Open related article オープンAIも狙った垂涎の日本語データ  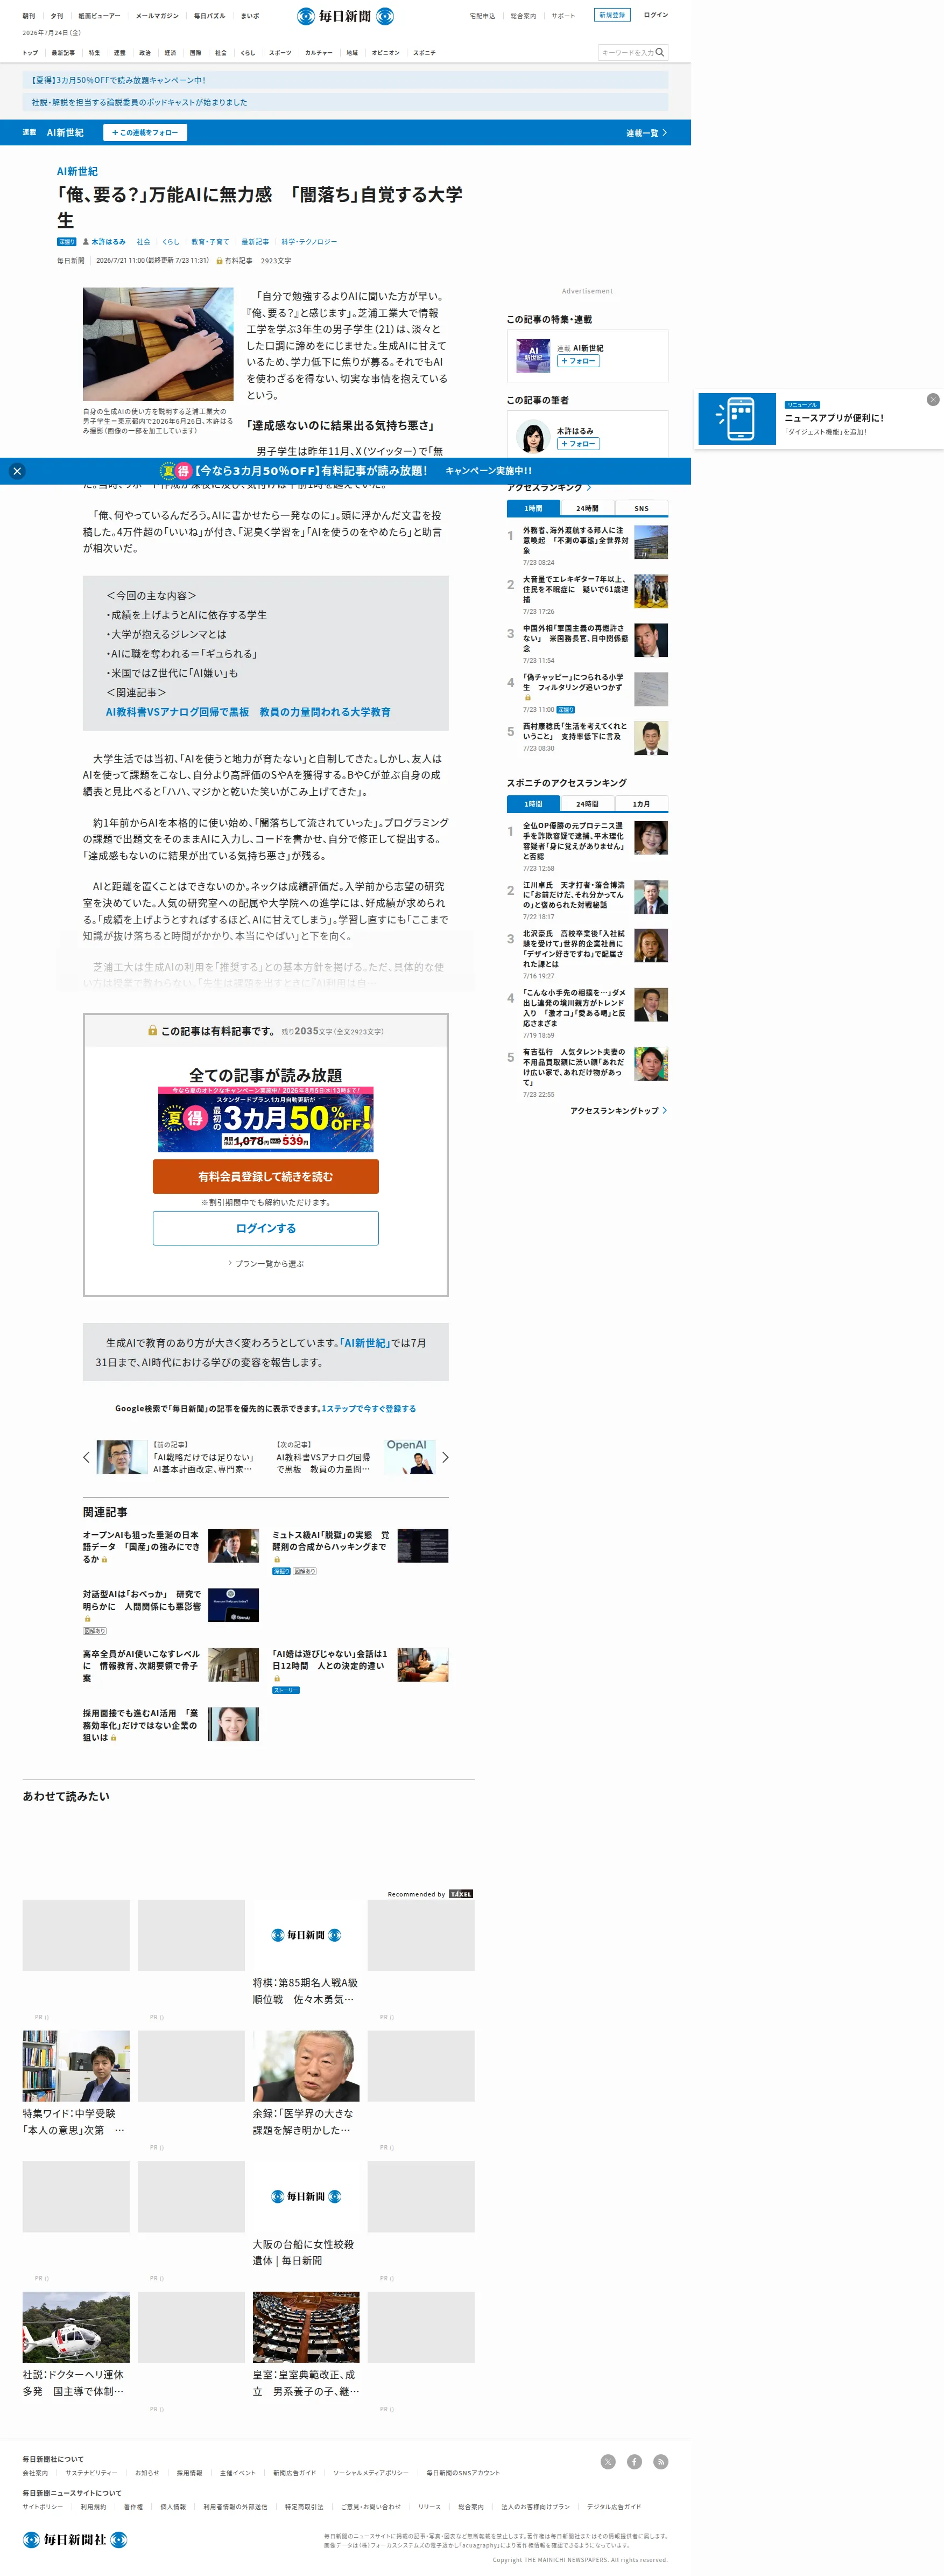pyautogui.click(x=141, y=1546)
